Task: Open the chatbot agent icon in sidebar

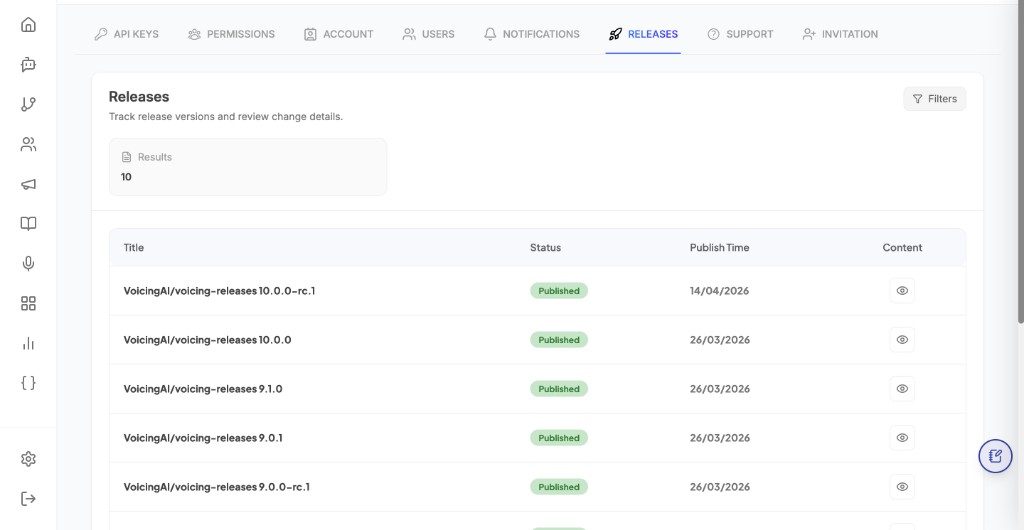Action: point(28,65)
